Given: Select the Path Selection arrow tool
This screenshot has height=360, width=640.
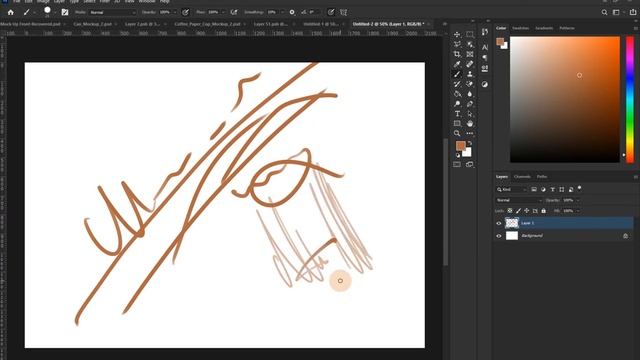Looking at the screenshot, I should tap(470, 114).
